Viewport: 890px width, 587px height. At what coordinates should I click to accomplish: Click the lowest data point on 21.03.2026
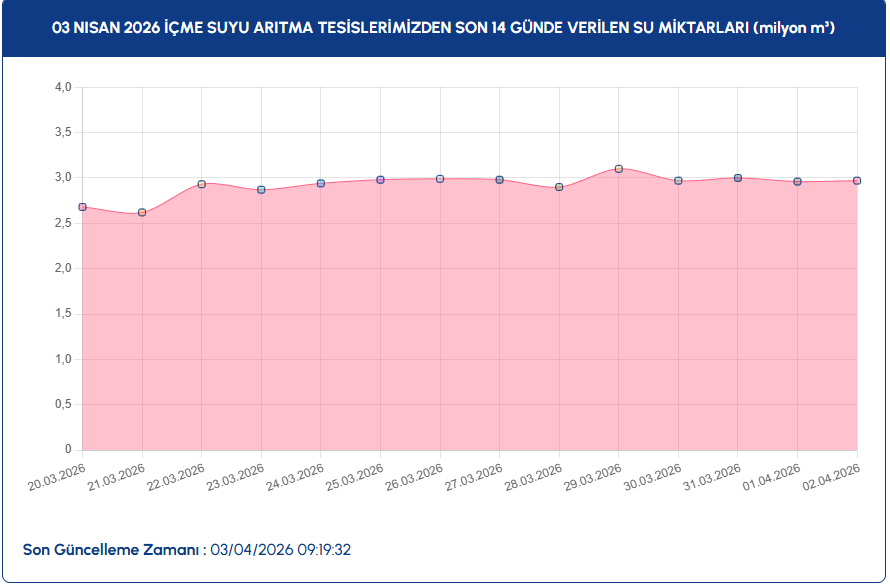pyautogui.click(x=142, y=212)
